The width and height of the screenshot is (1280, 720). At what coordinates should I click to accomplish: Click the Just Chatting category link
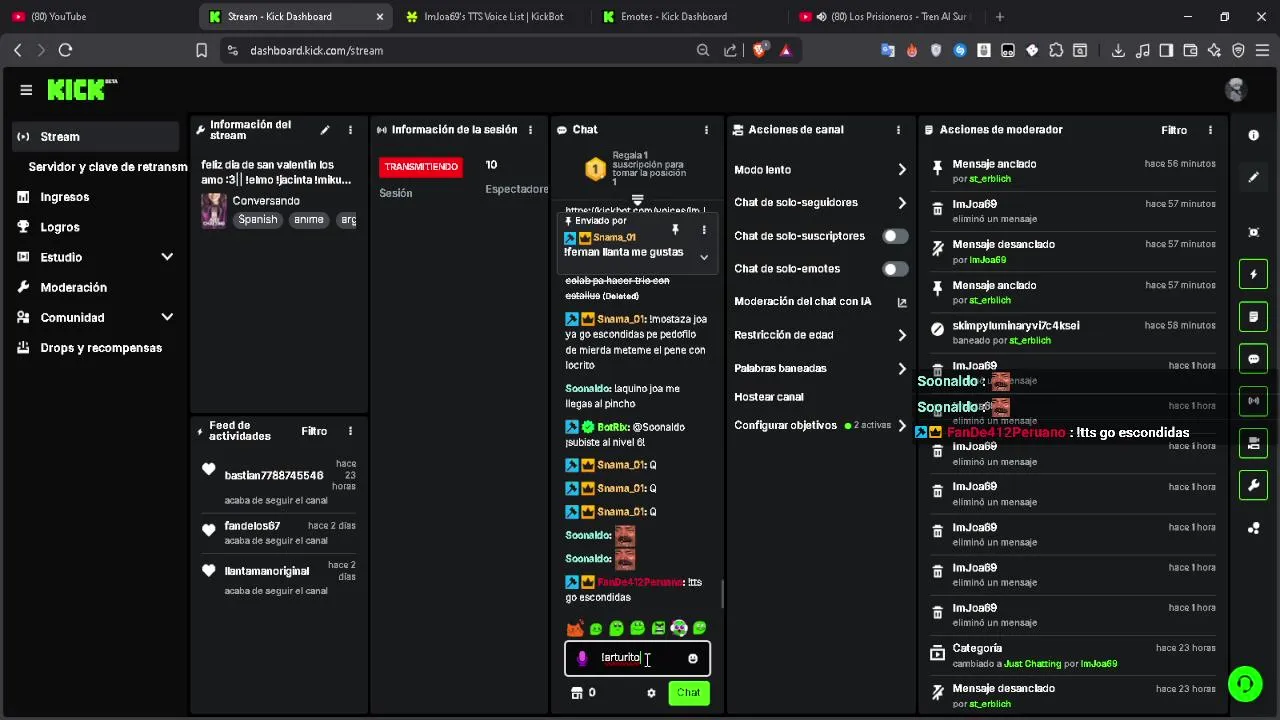coord(1033,664)
